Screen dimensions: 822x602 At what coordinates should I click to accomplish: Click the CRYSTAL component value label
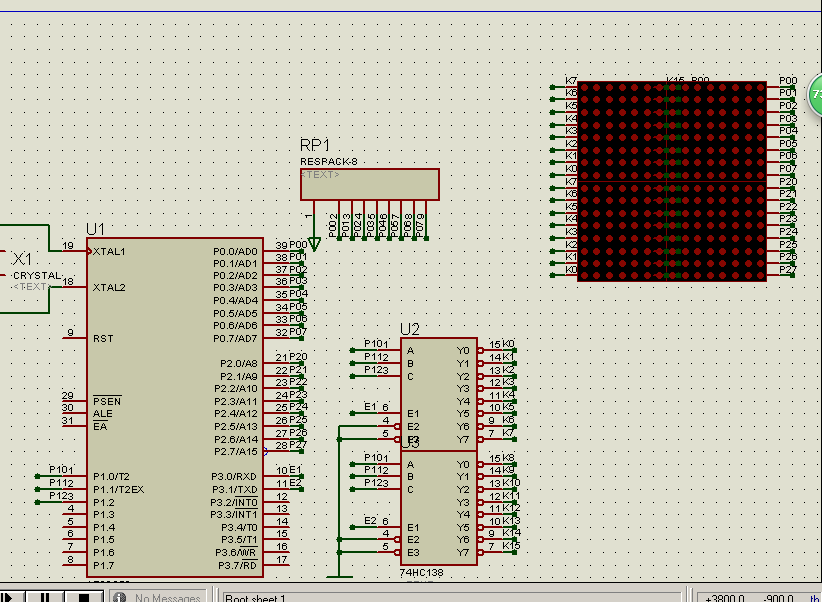click(x=37, y=275)
